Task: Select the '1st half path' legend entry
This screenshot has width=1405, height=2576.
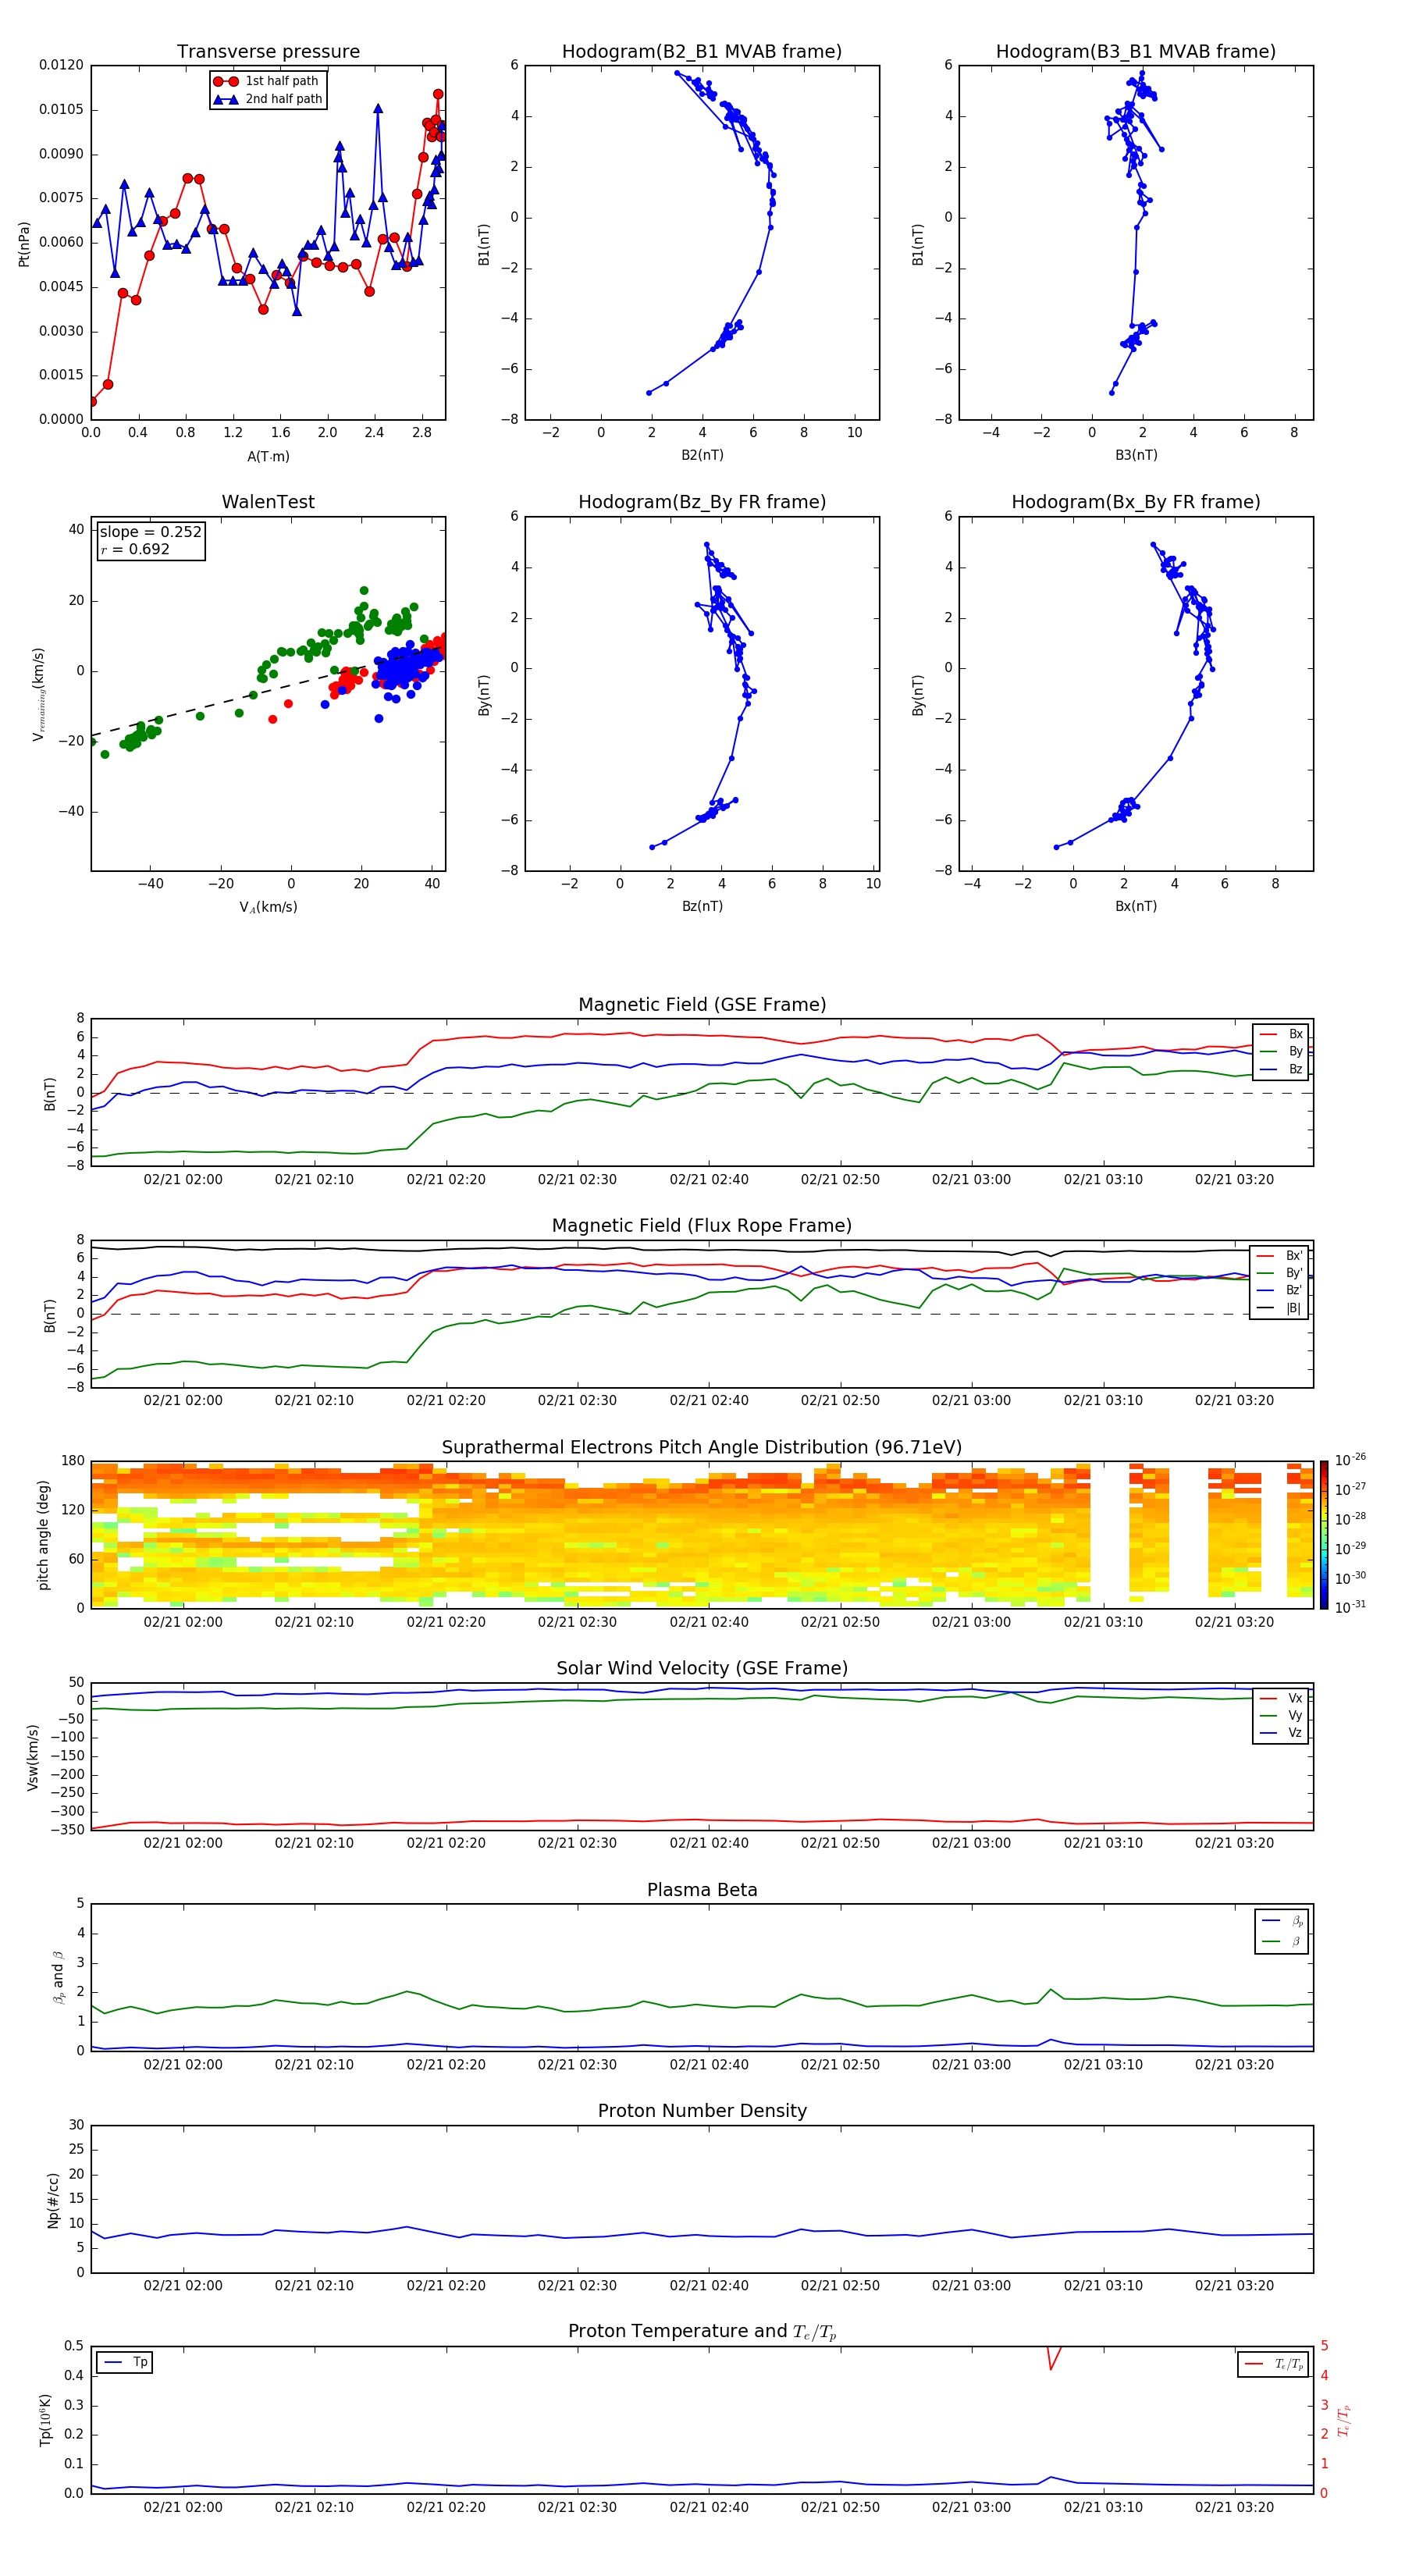Action: point(268,81)
